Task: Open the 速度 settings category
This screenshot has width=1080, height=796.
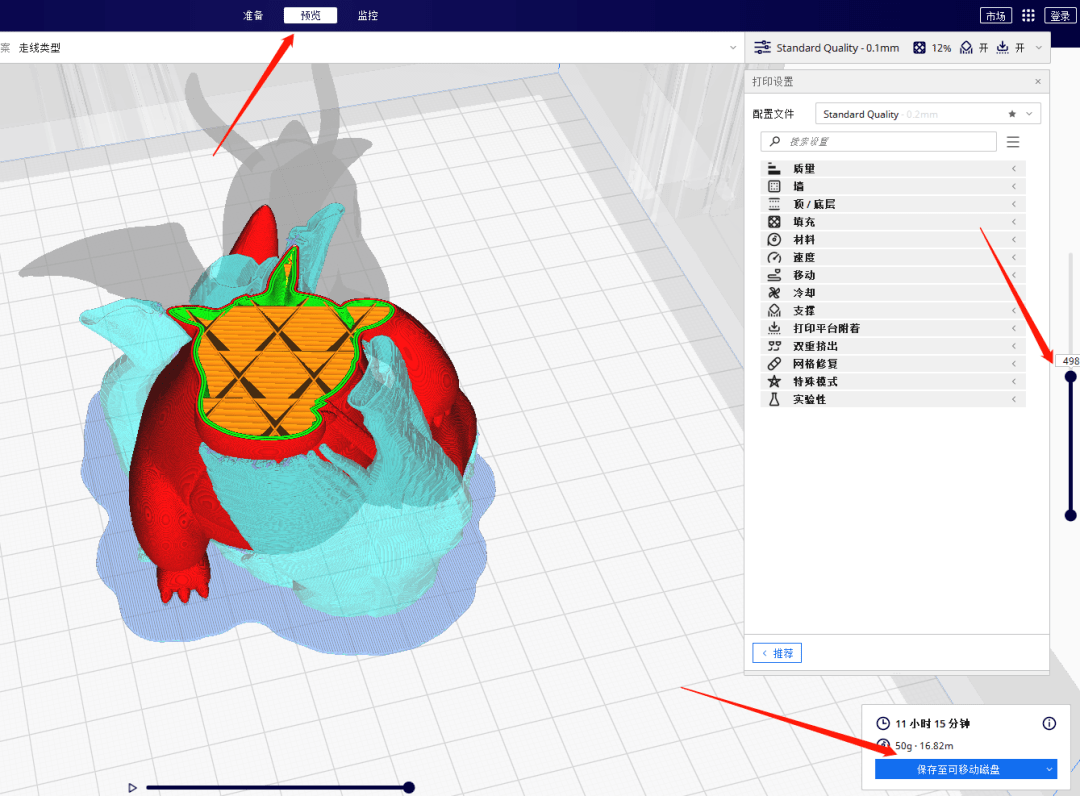Action: [893, 258]
